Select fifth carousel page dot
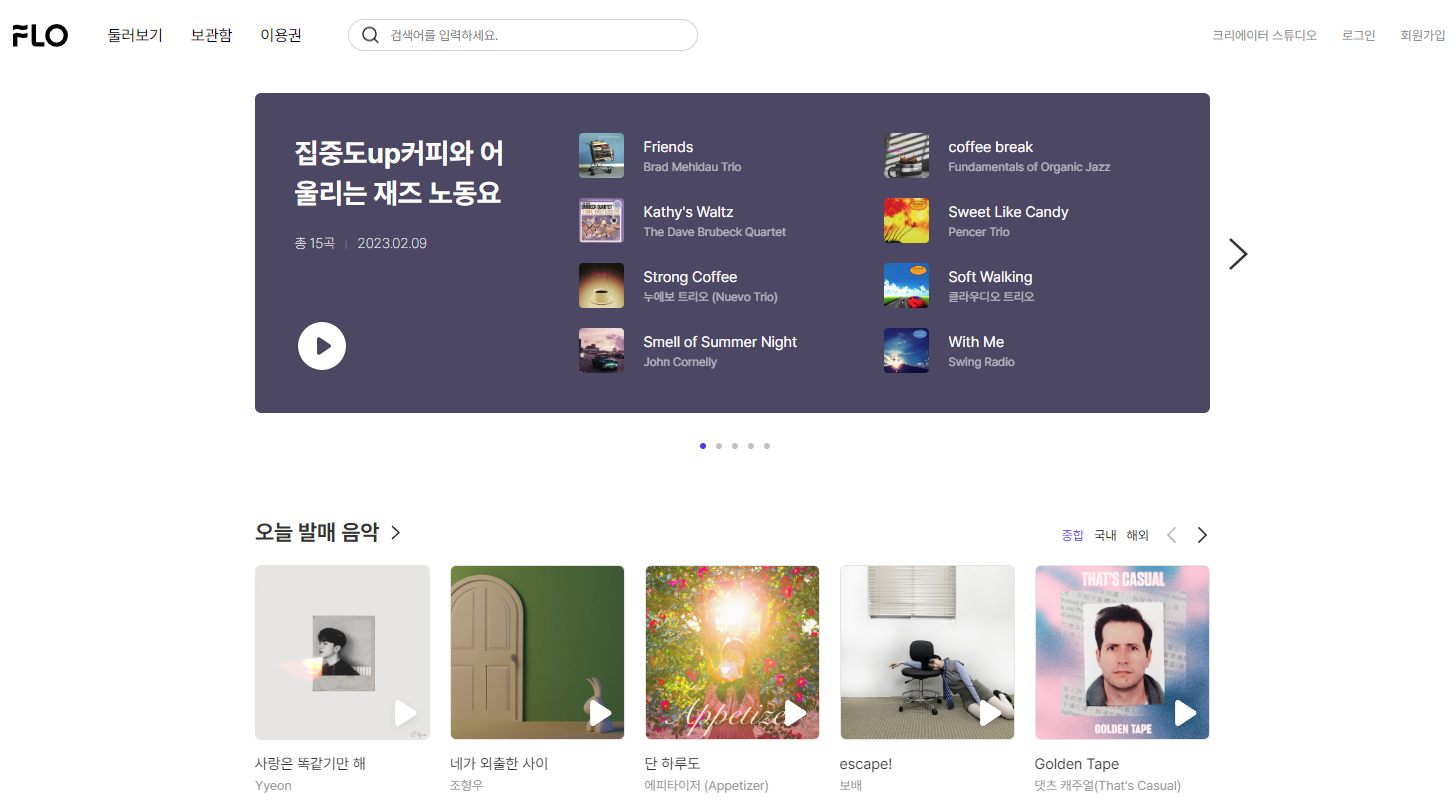1456x811 pixels. (x=767, y=446)
